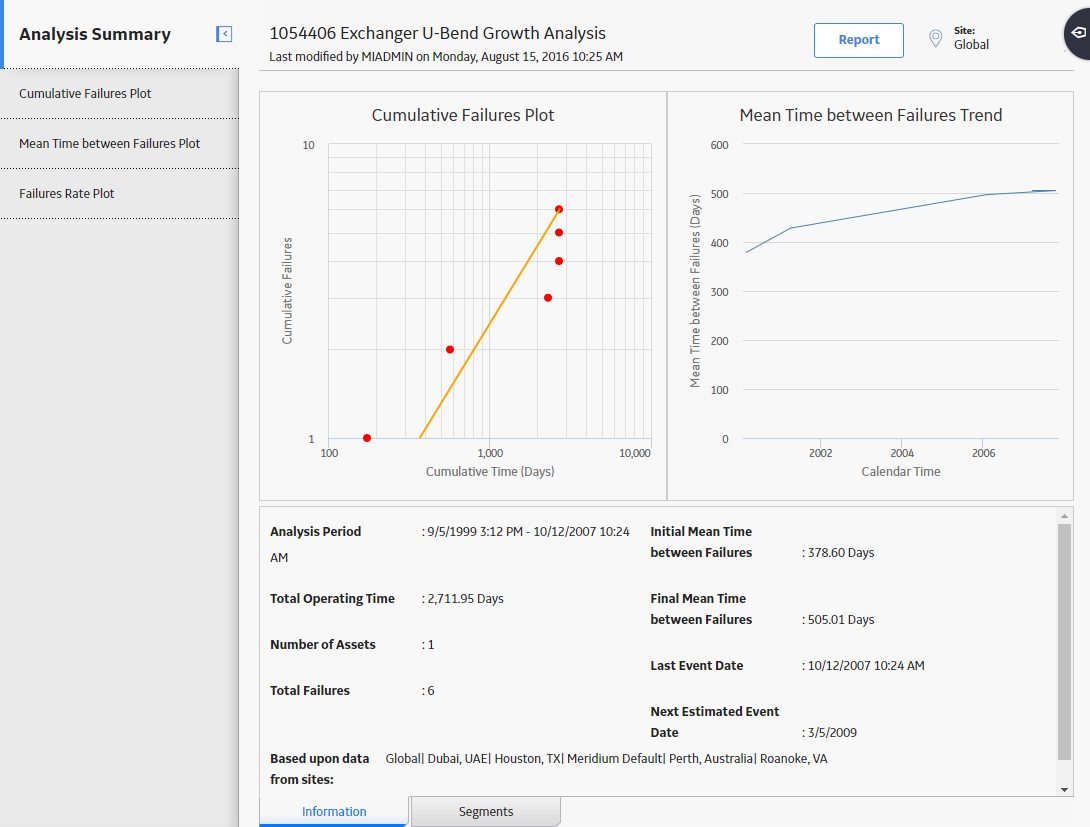
Task: Click the Cumulative Time (Days) axis label
Action: tap(490, 472)
